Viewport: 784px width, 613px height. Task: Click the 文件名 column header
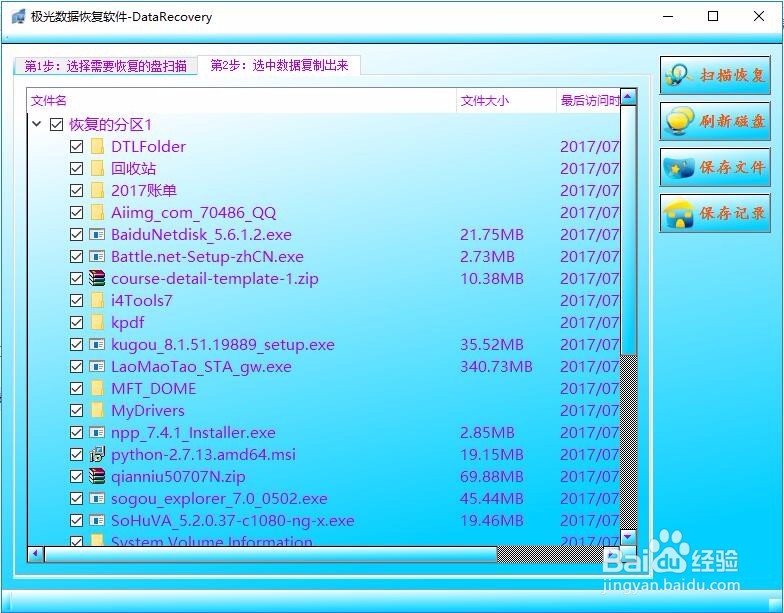pos(242,100)
